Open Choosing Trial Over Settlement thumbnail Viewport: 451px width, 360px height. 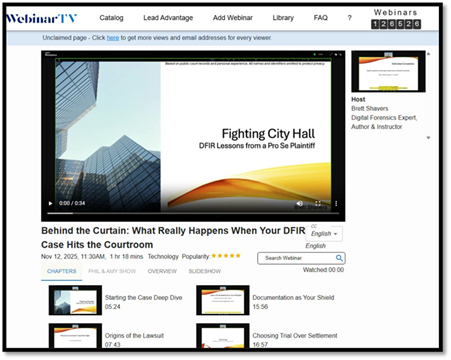pos(223,336)
